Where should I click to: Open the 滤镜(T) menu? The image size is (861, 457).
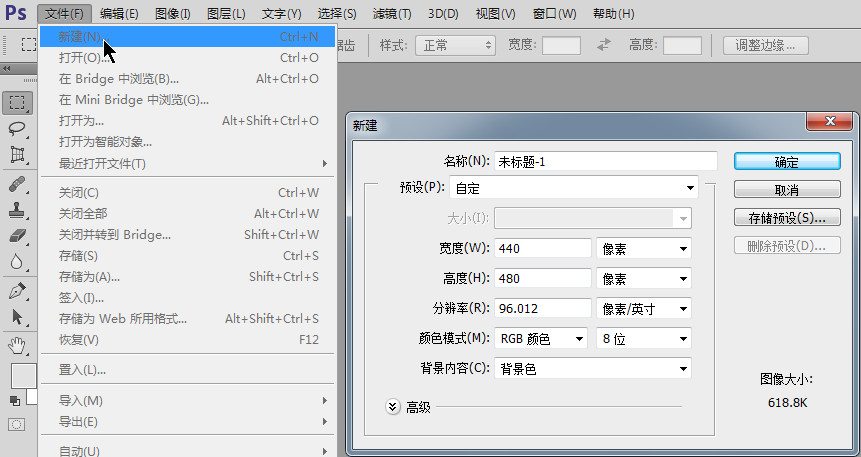point(392,14)
